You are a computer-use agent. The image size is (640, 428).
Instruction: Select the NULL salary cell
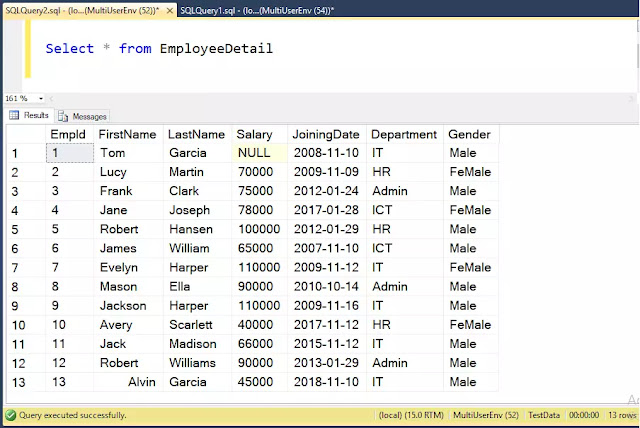pos(260,153)
